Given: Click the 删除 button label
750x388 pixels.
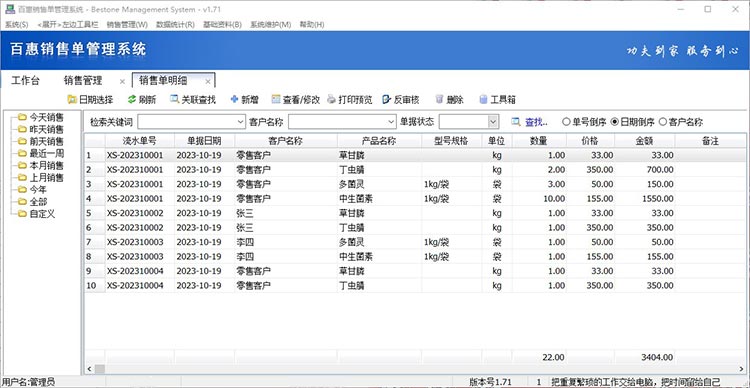Looking at the screenshot, I should tap(455, 100).
